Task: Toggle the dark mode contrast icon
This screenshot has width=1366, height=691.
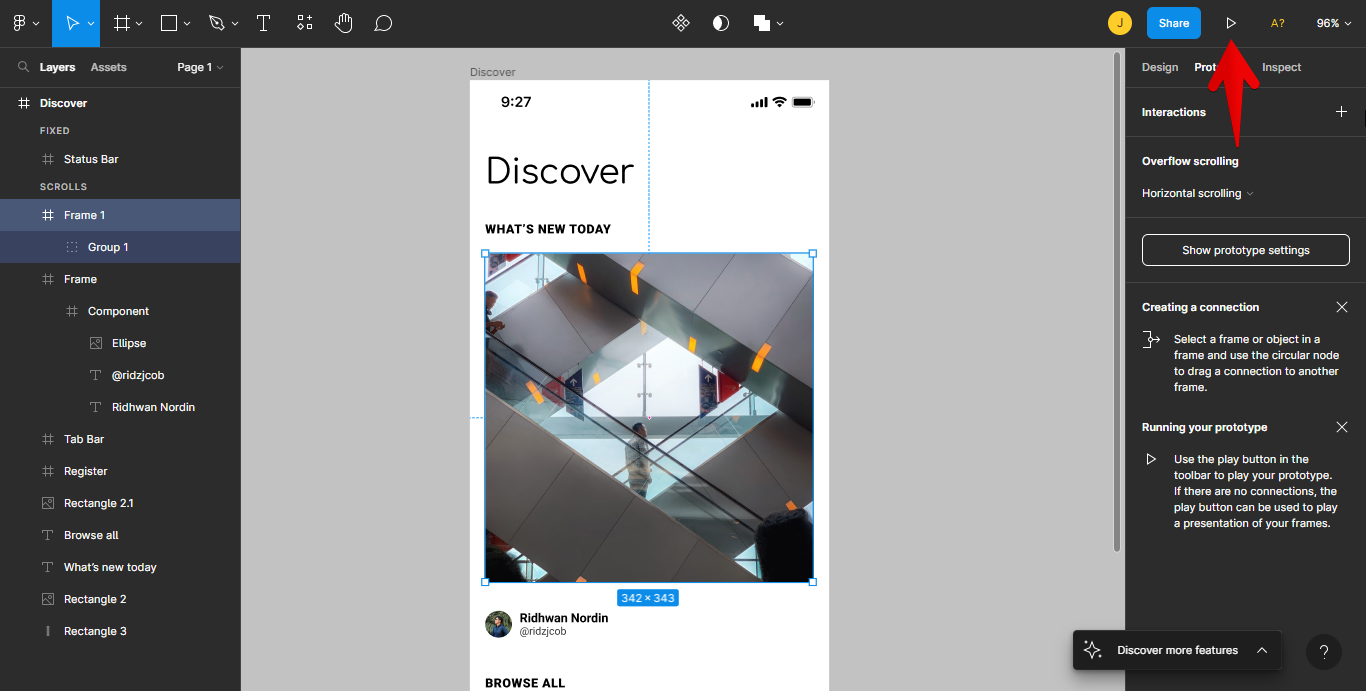Action: coord(721,23)
